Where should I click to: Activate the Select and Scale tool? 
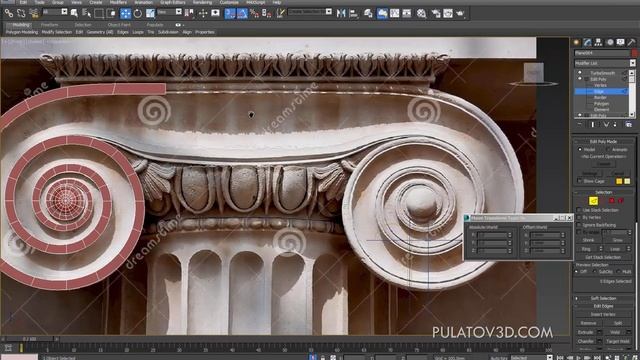point(150,13)
